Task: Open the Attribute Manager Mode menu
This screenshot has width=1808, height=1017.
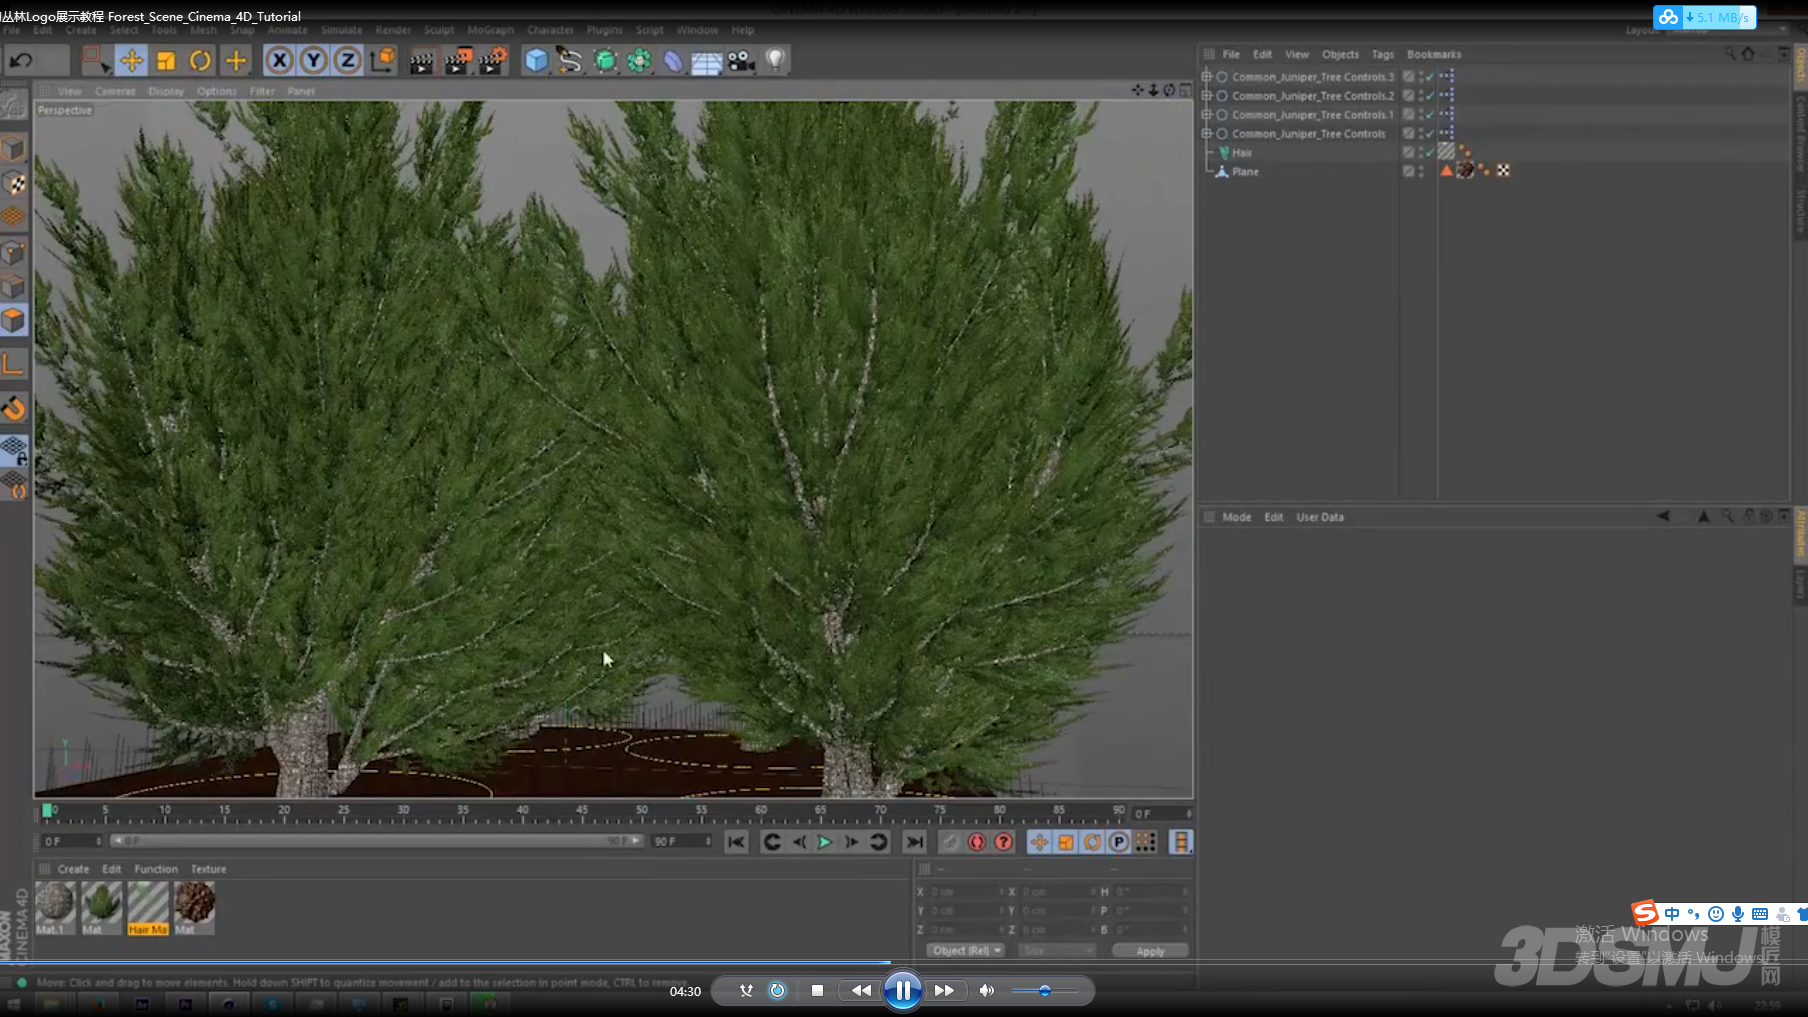Action: point(1236,517)
